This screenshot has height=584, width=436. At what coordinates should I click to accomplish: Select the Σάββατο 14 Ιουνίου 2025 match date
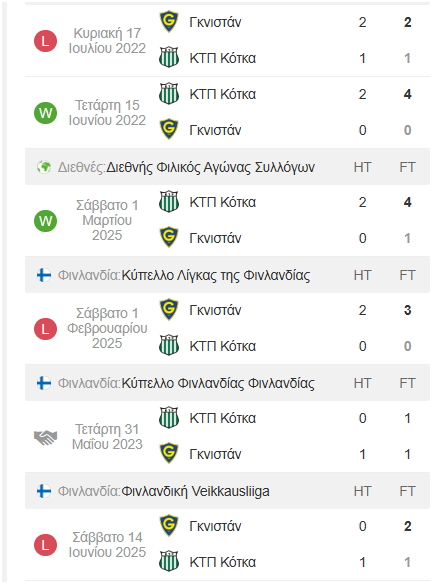click(x=107, y=545)
